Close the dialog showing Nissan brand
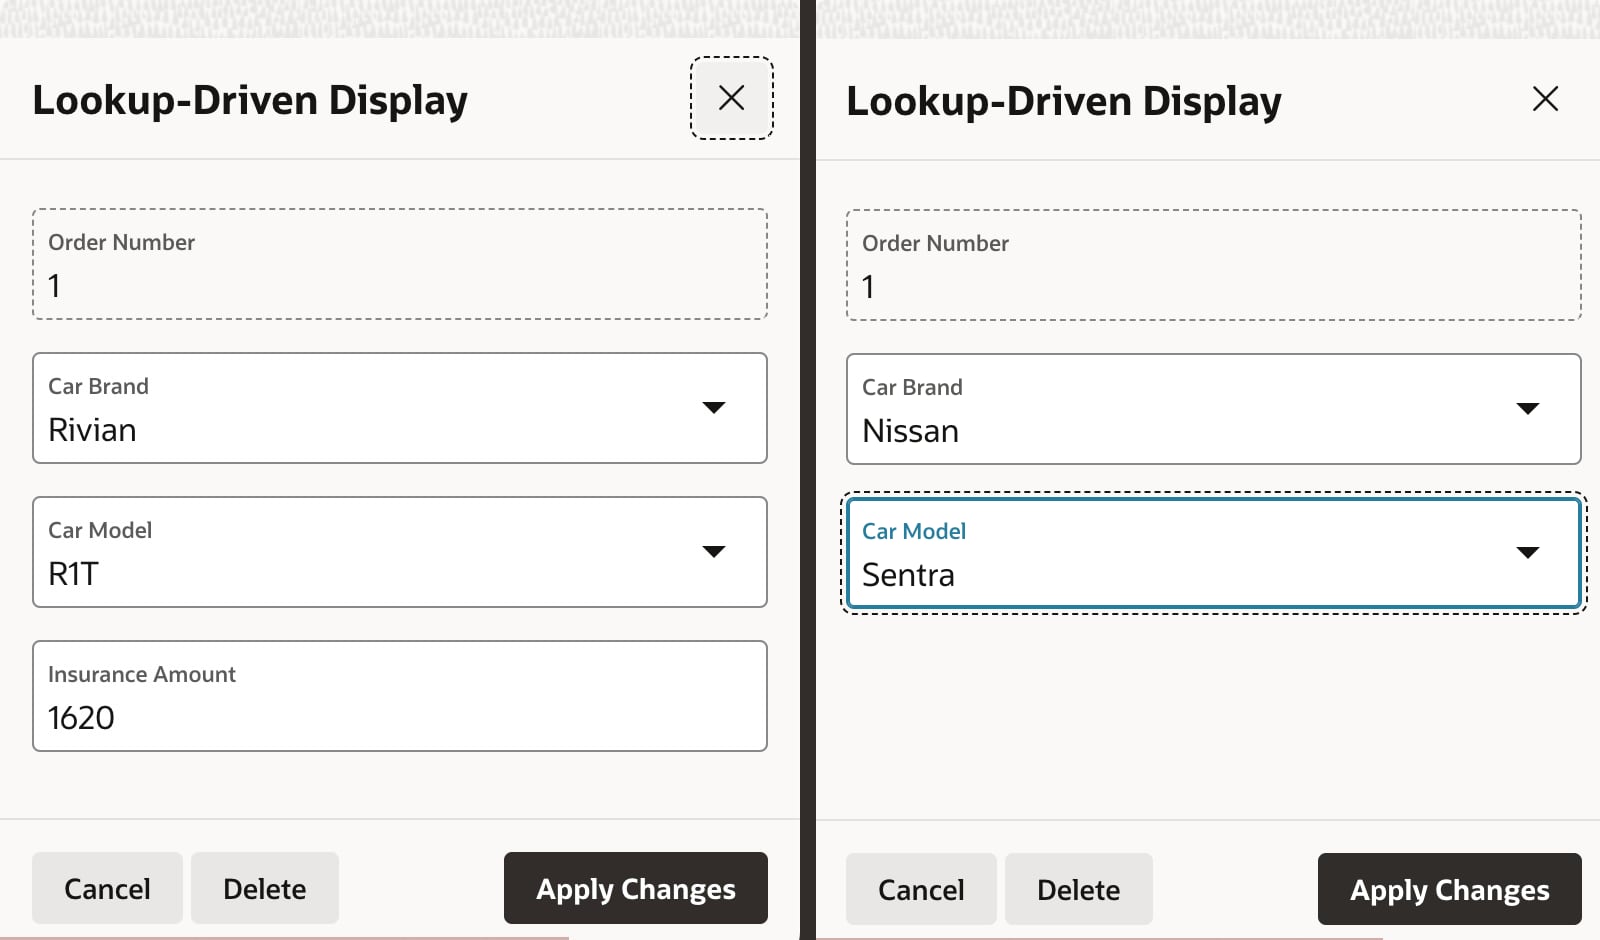Image resolution: width=1600 pixels, height=940 pixels. click(x=1545, y=99)
